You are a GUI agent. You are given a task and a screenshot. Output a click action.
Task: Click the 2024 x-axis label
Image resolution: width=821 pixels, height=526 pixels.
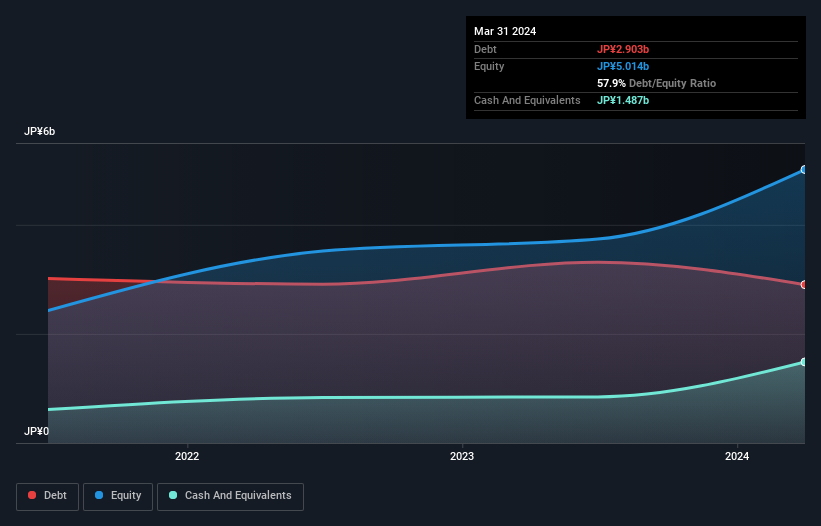coord(737,456)
